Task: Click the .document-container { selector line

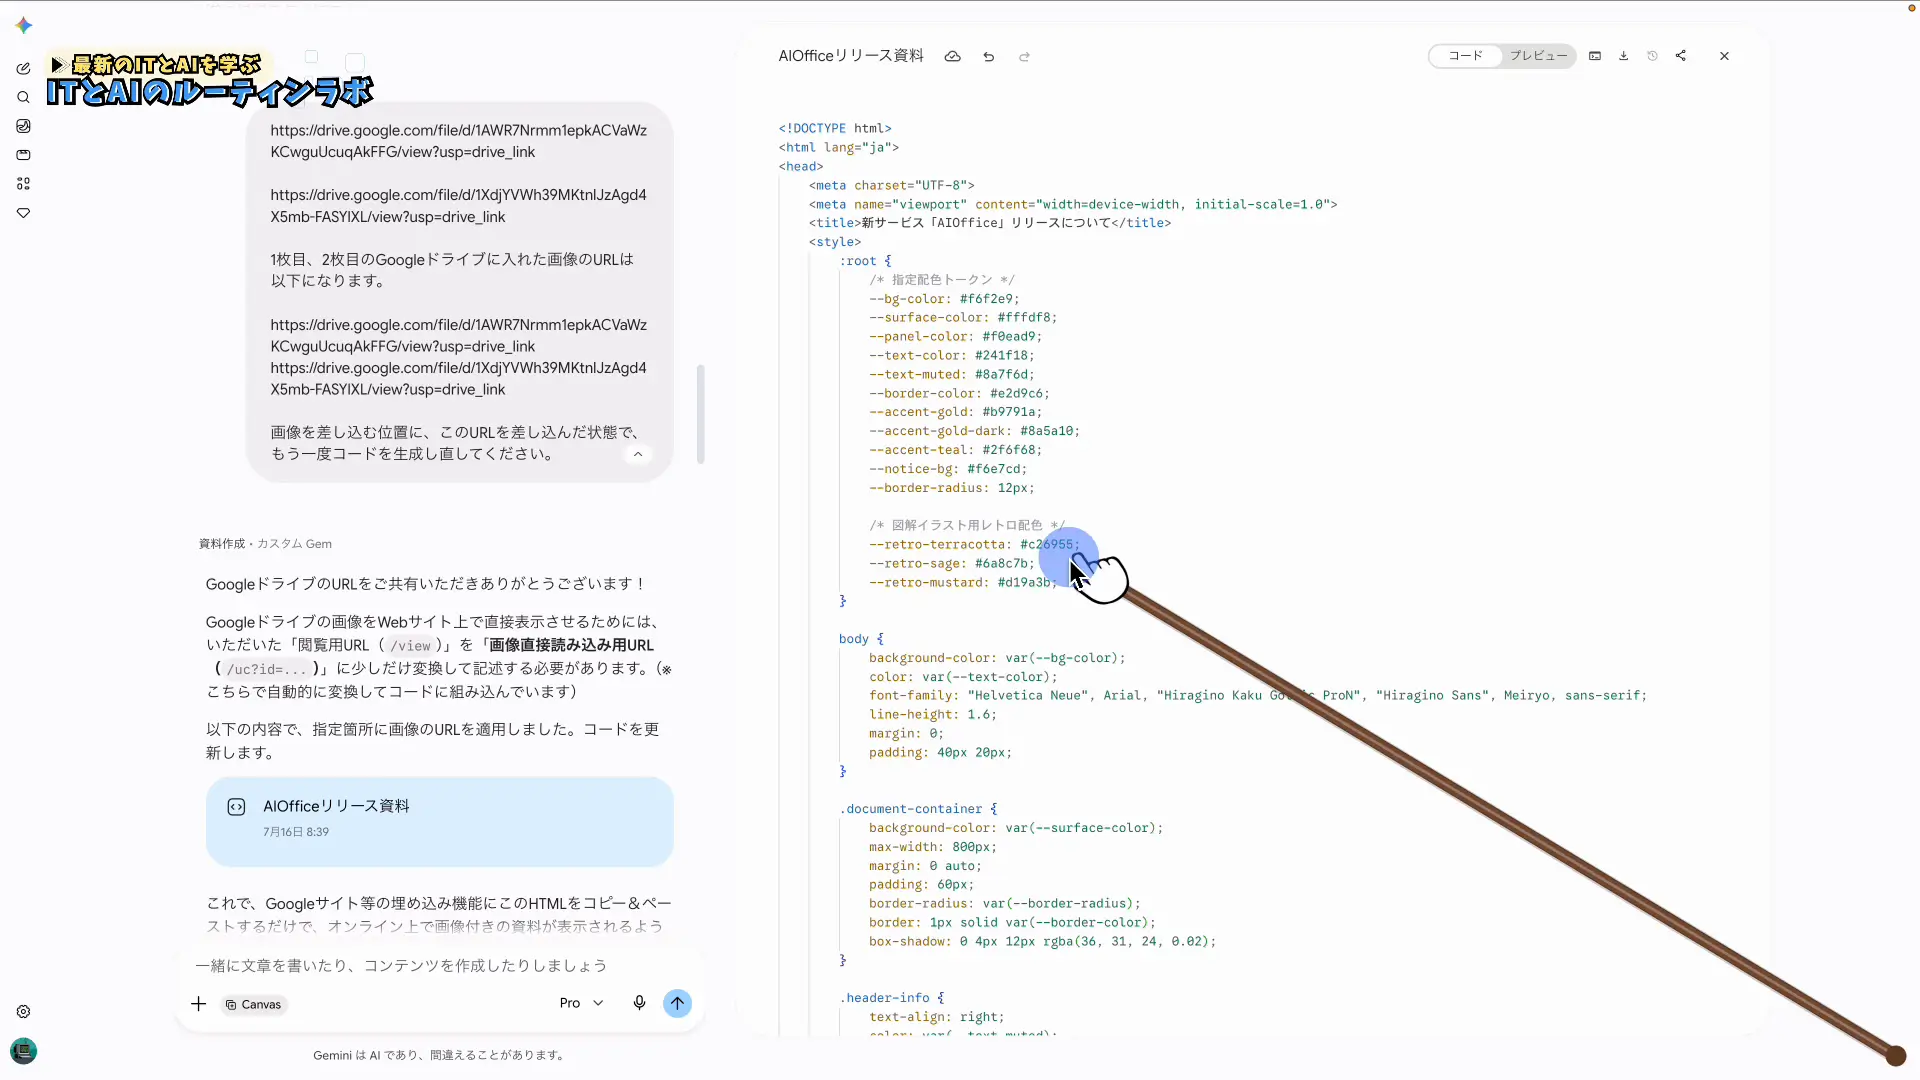Action: (918, 809)
